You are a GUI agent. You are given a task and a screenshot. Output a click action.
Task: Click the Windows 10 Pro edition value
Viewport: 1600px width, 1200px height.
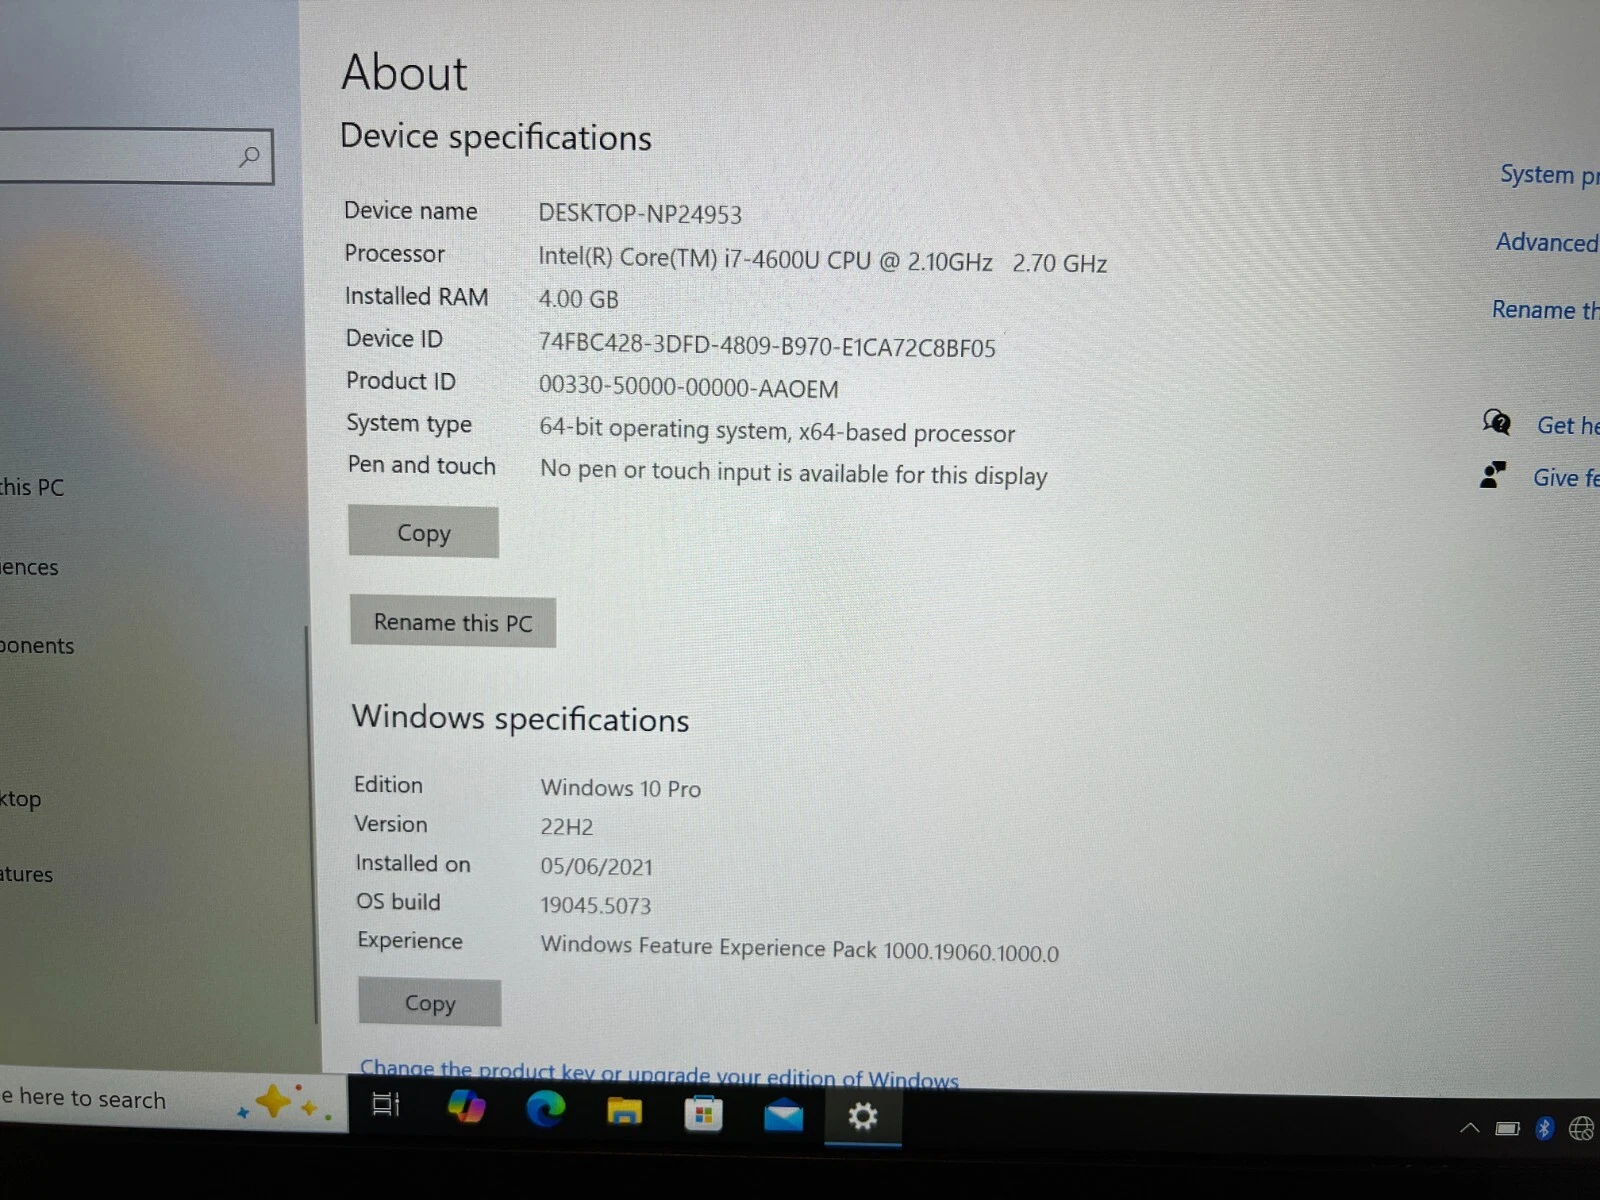tap(621, 788)
